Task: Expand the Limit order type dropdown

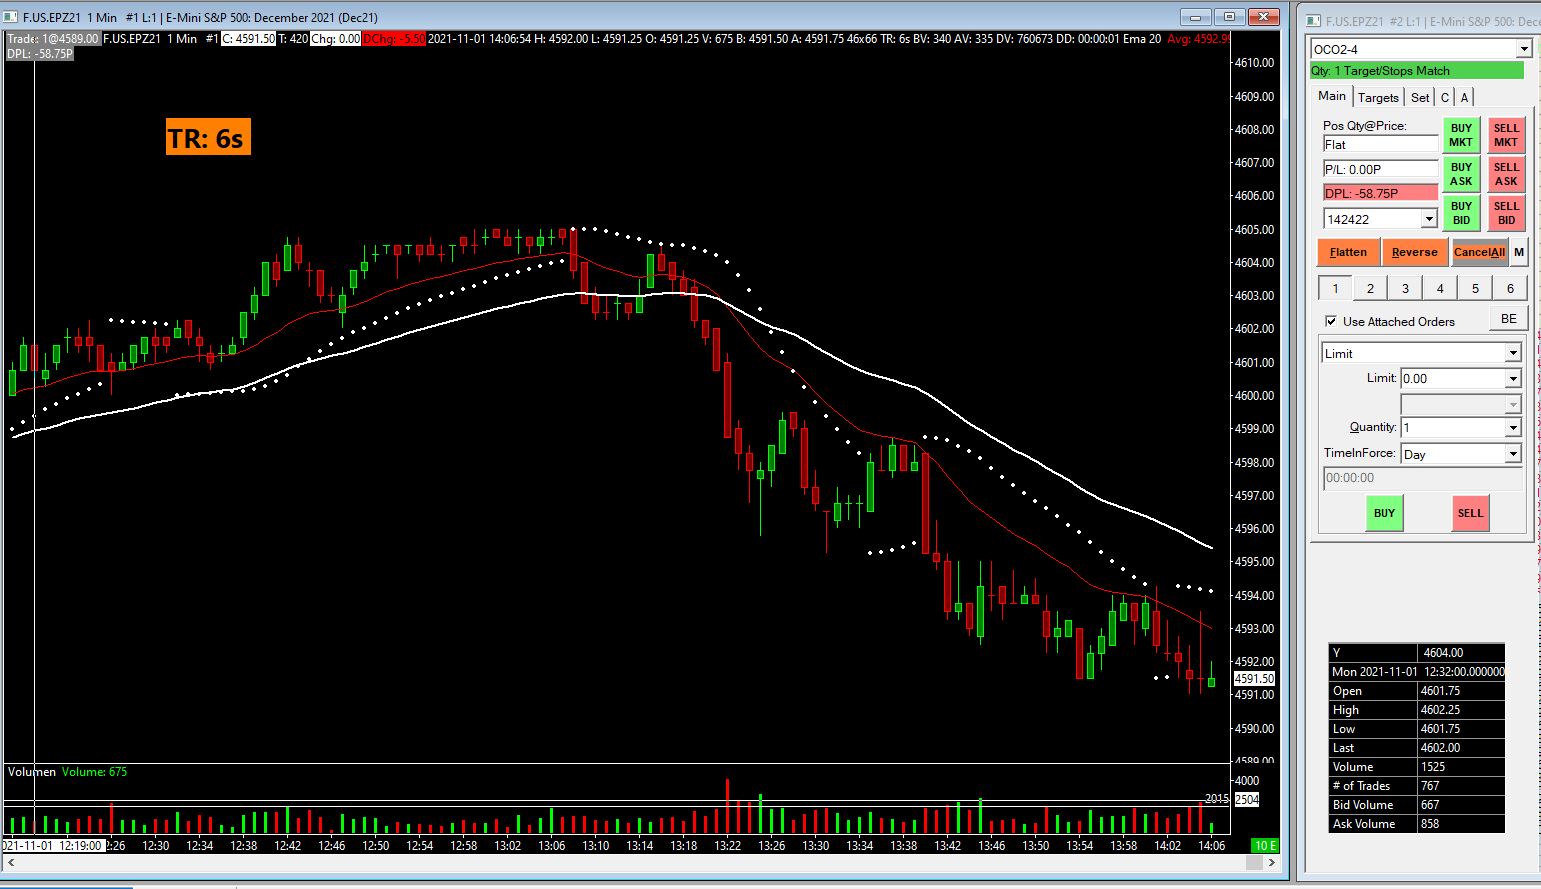Action: click(x=1513, y=353)
